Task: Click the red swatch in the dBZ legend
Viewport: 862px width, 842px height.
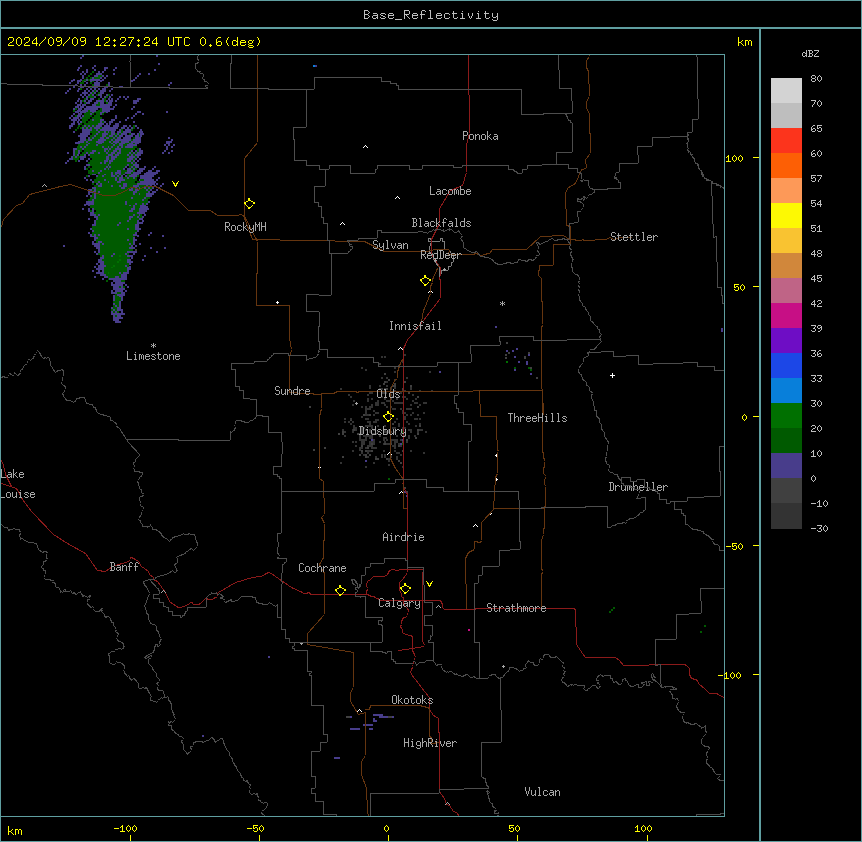Action: click(786, 140)
